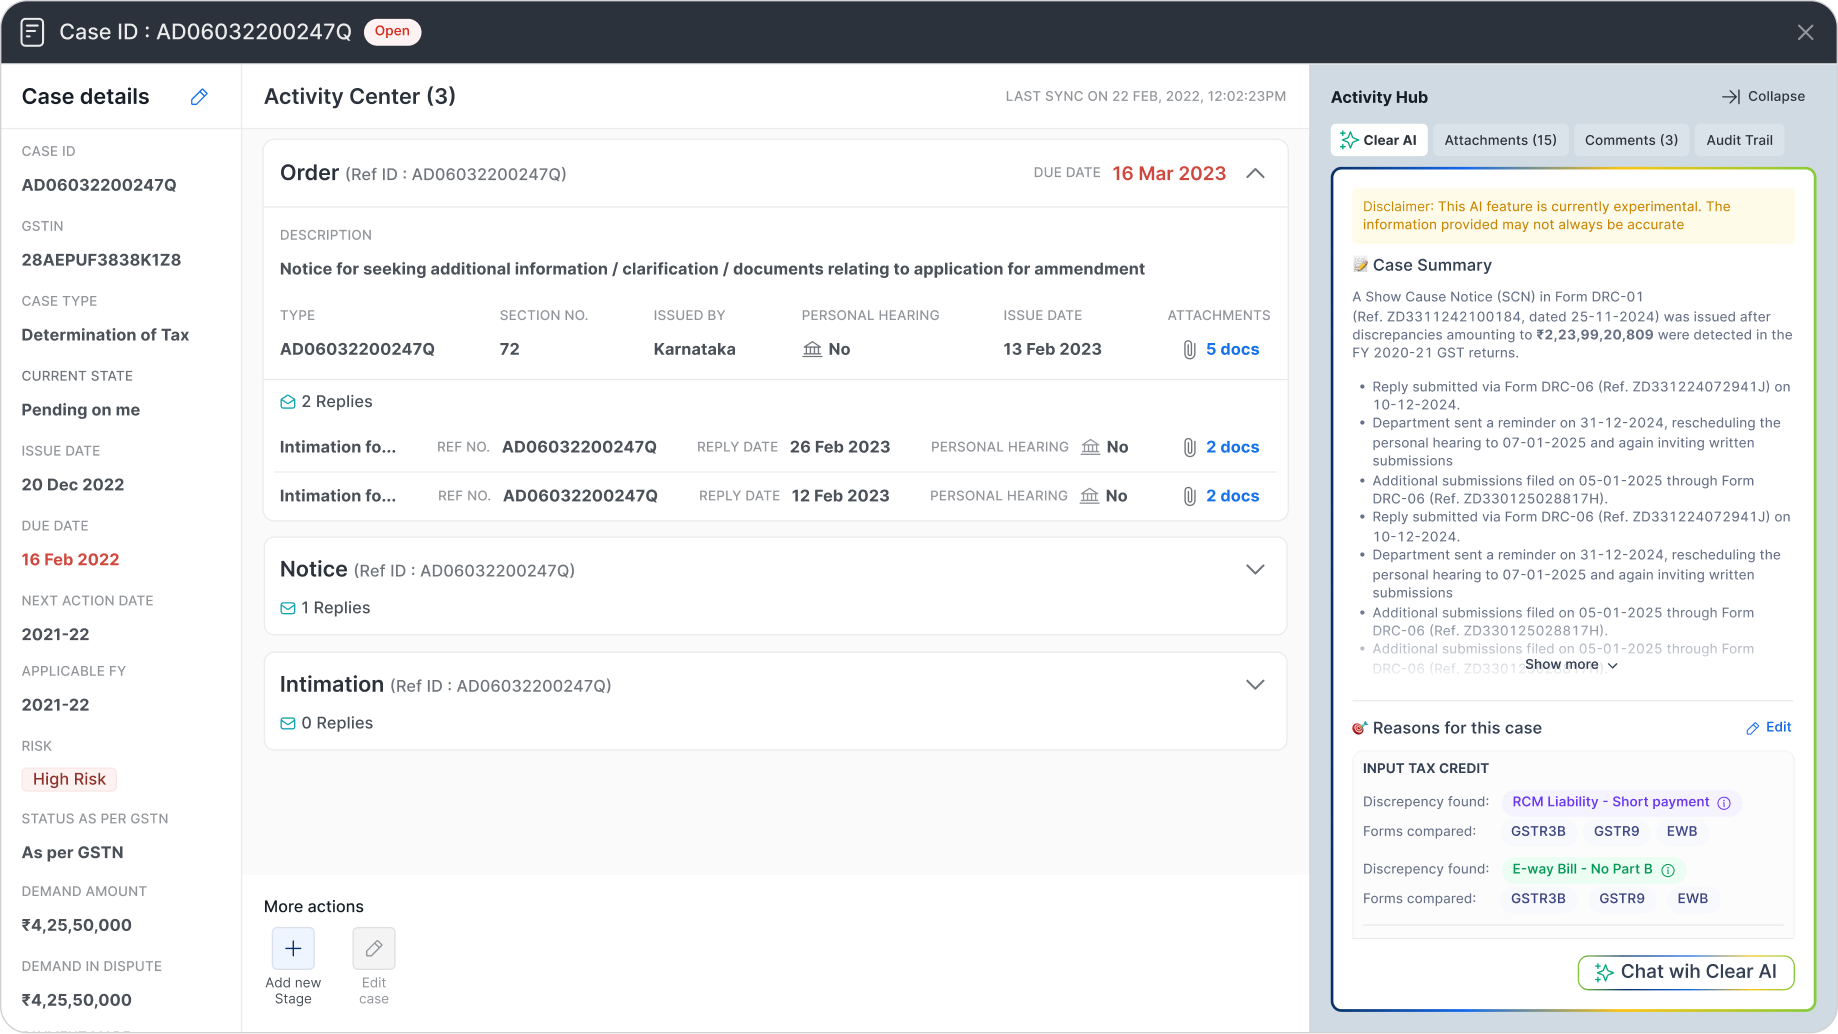Click the GSTR3B form chip under RCM Liability
Image resolution: width=1838 pixels, height=1034 pixels.
point(1538,832)
